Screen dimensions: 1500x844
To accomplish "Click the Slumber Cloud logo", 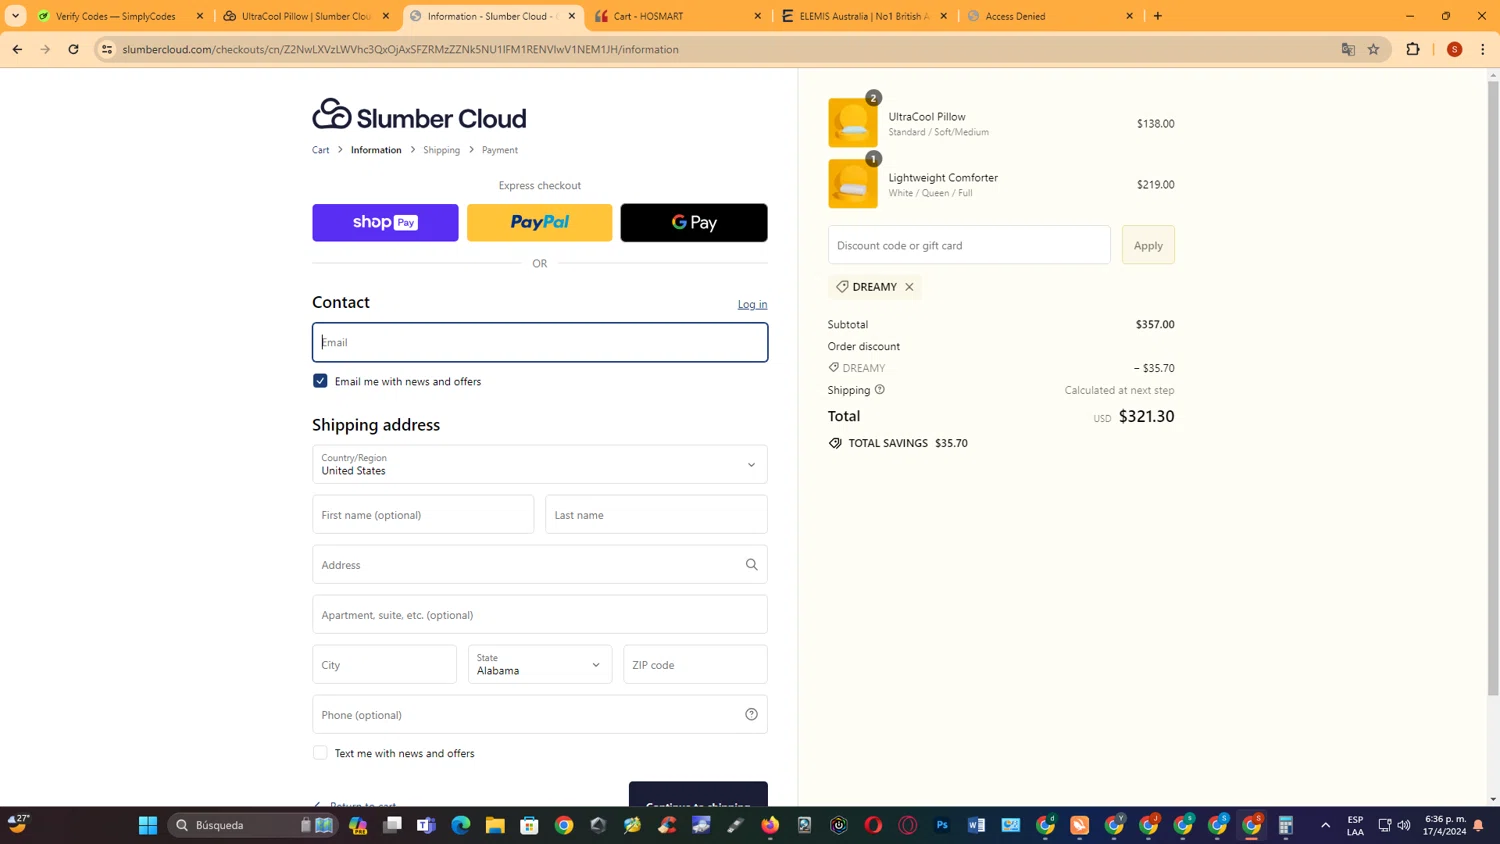I will tap(419, 115).
